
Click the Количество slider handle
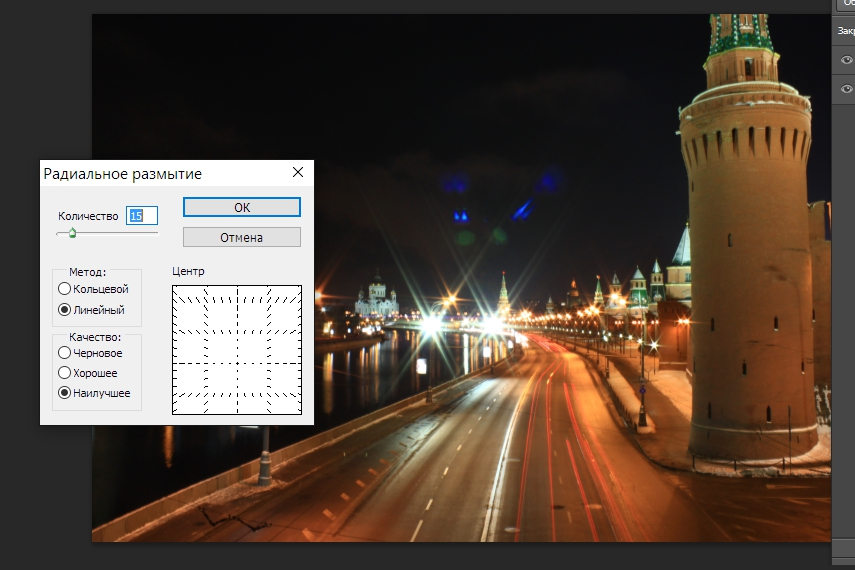pyautogui.click(x=72, y=233)
